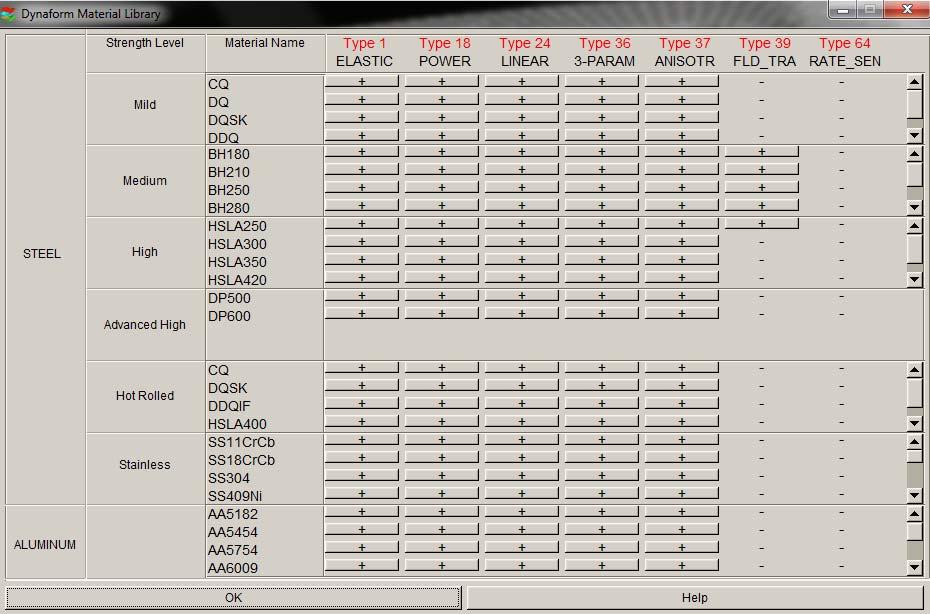This screenshot has height=614, width=930.
Task: Choose Type 1 ELASTIC for SS11CrCb
Action: click(x=362, y=440)
